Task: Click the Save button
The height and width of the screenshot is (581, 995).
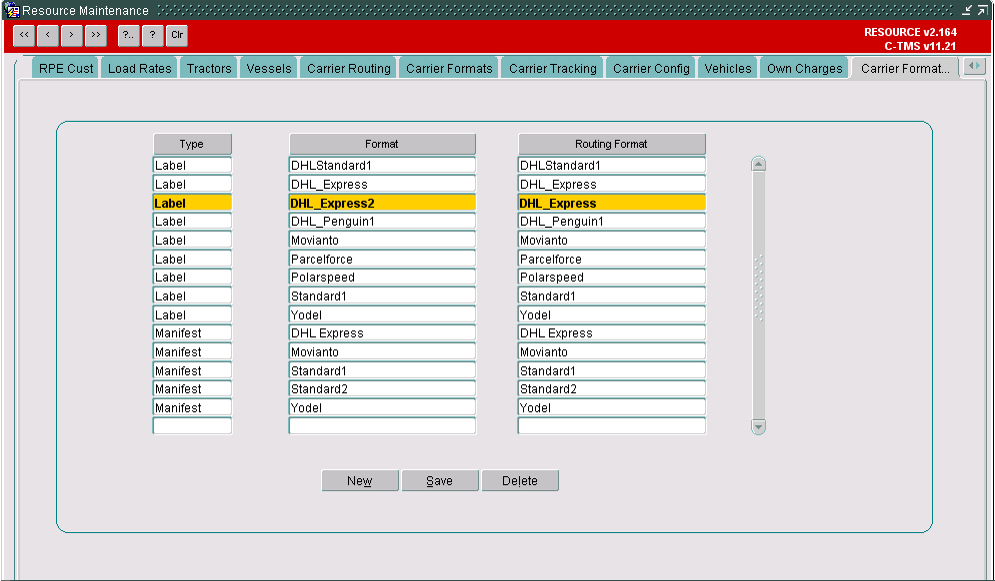Action: (440, 480)
